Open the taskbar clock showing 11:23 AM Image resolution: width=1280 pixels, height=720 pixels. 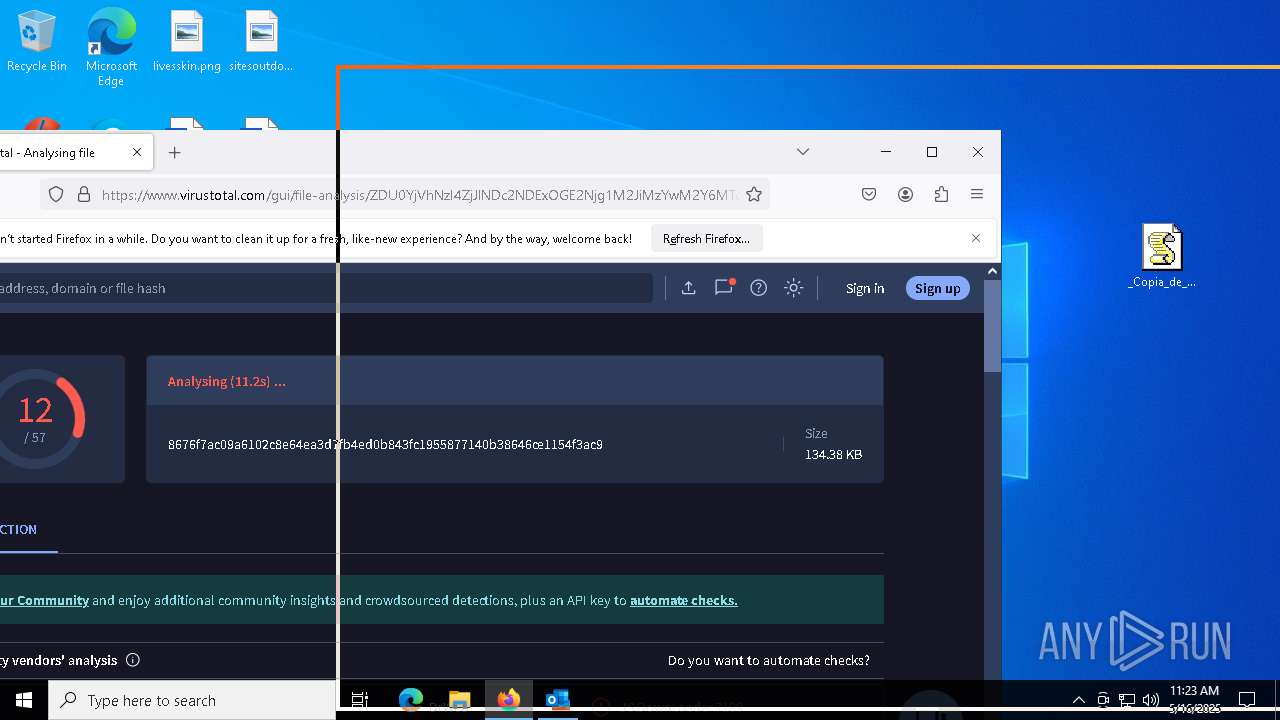1194,700
